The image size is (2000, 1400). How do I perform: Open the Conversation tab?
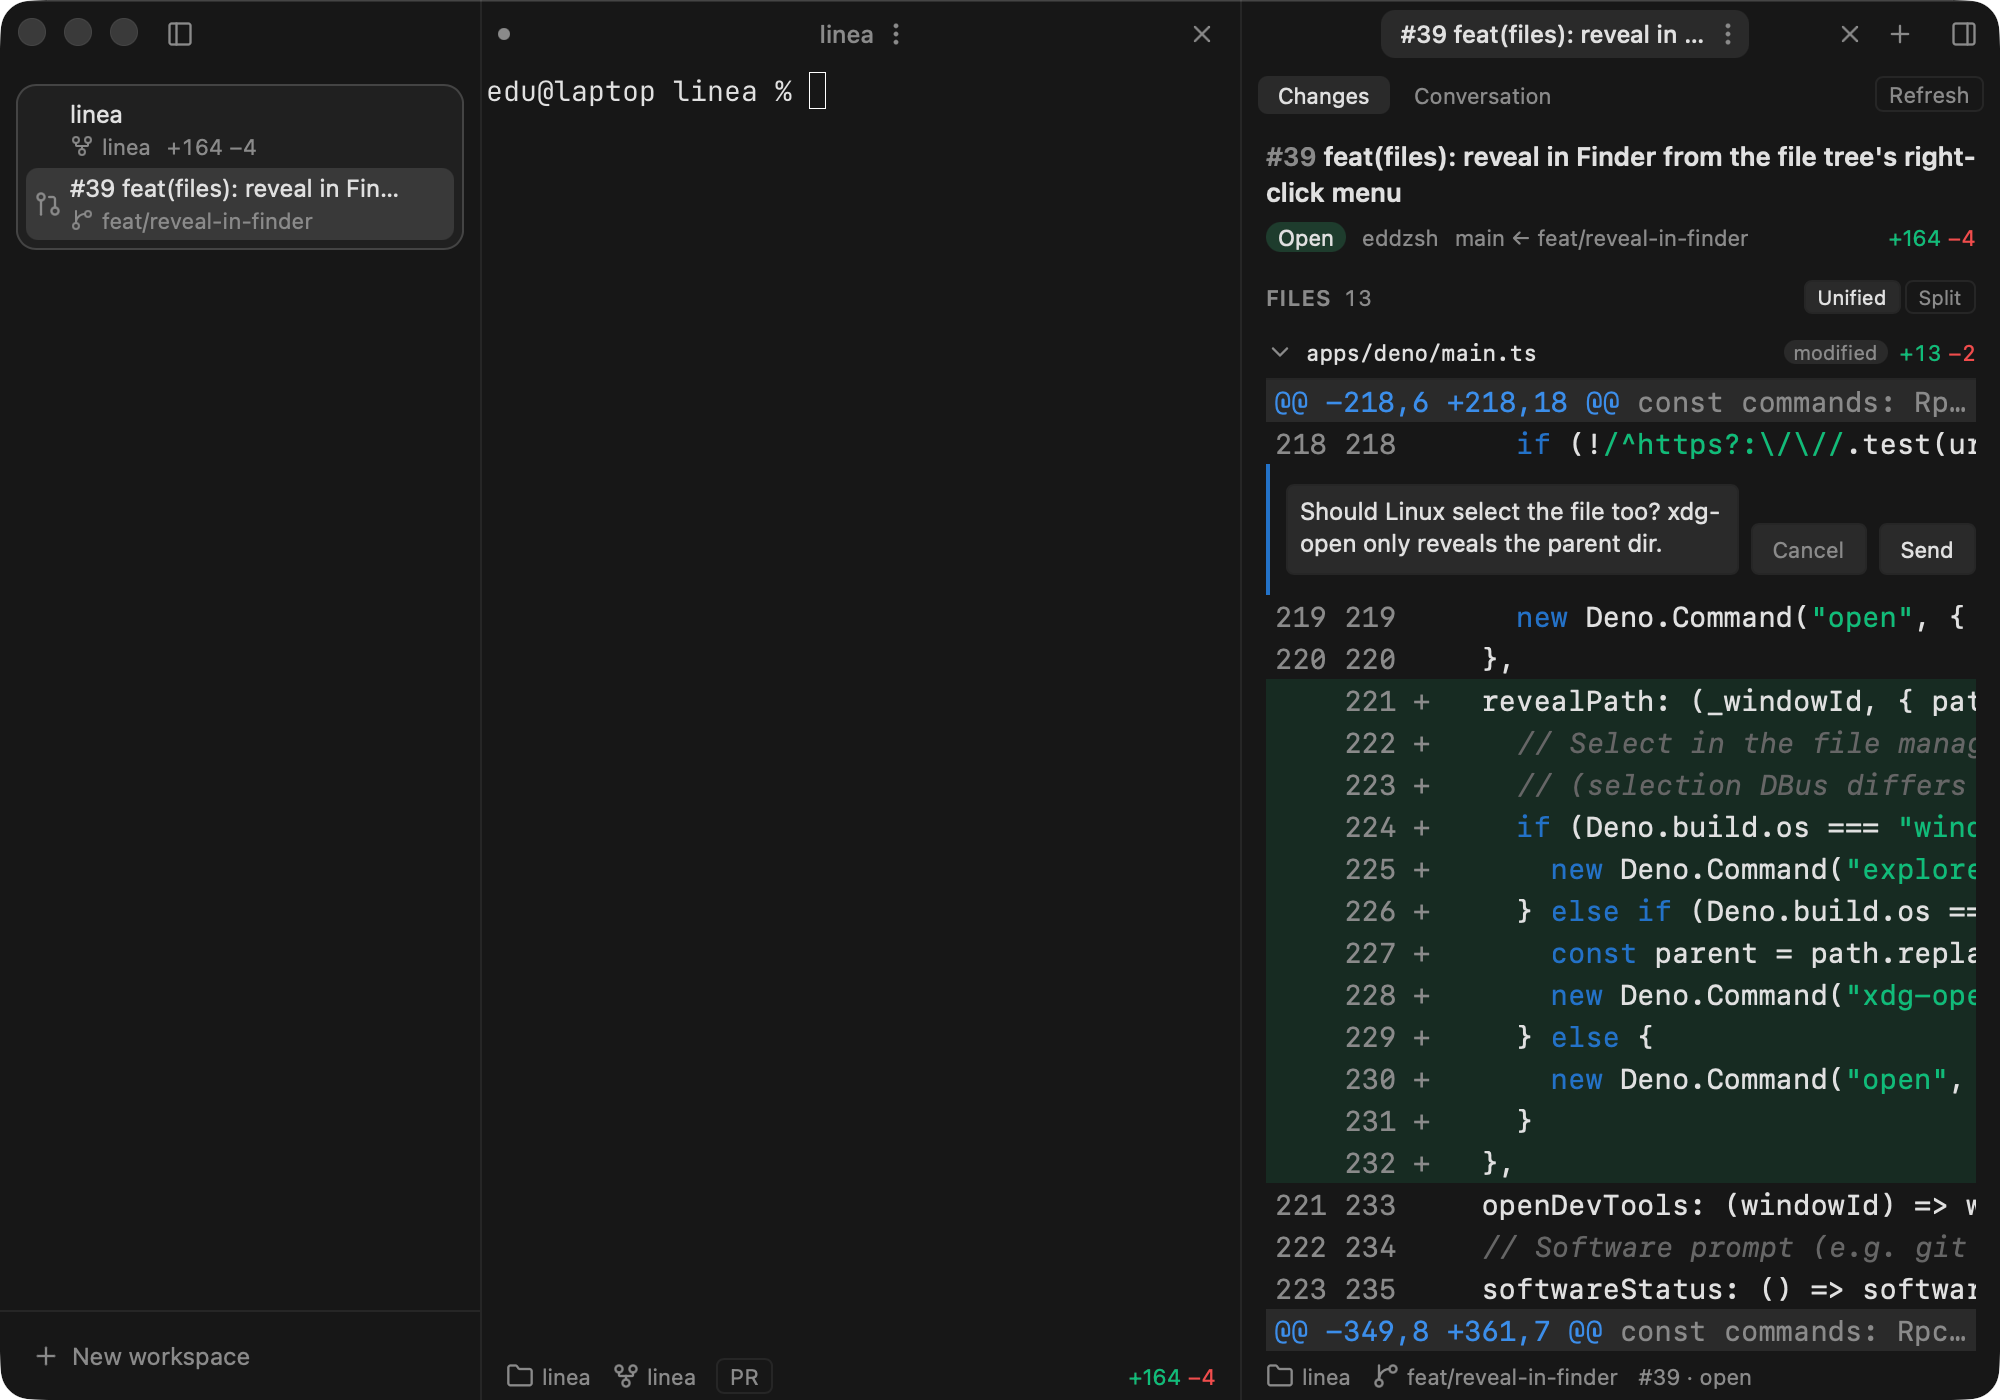click(1482, 95)
